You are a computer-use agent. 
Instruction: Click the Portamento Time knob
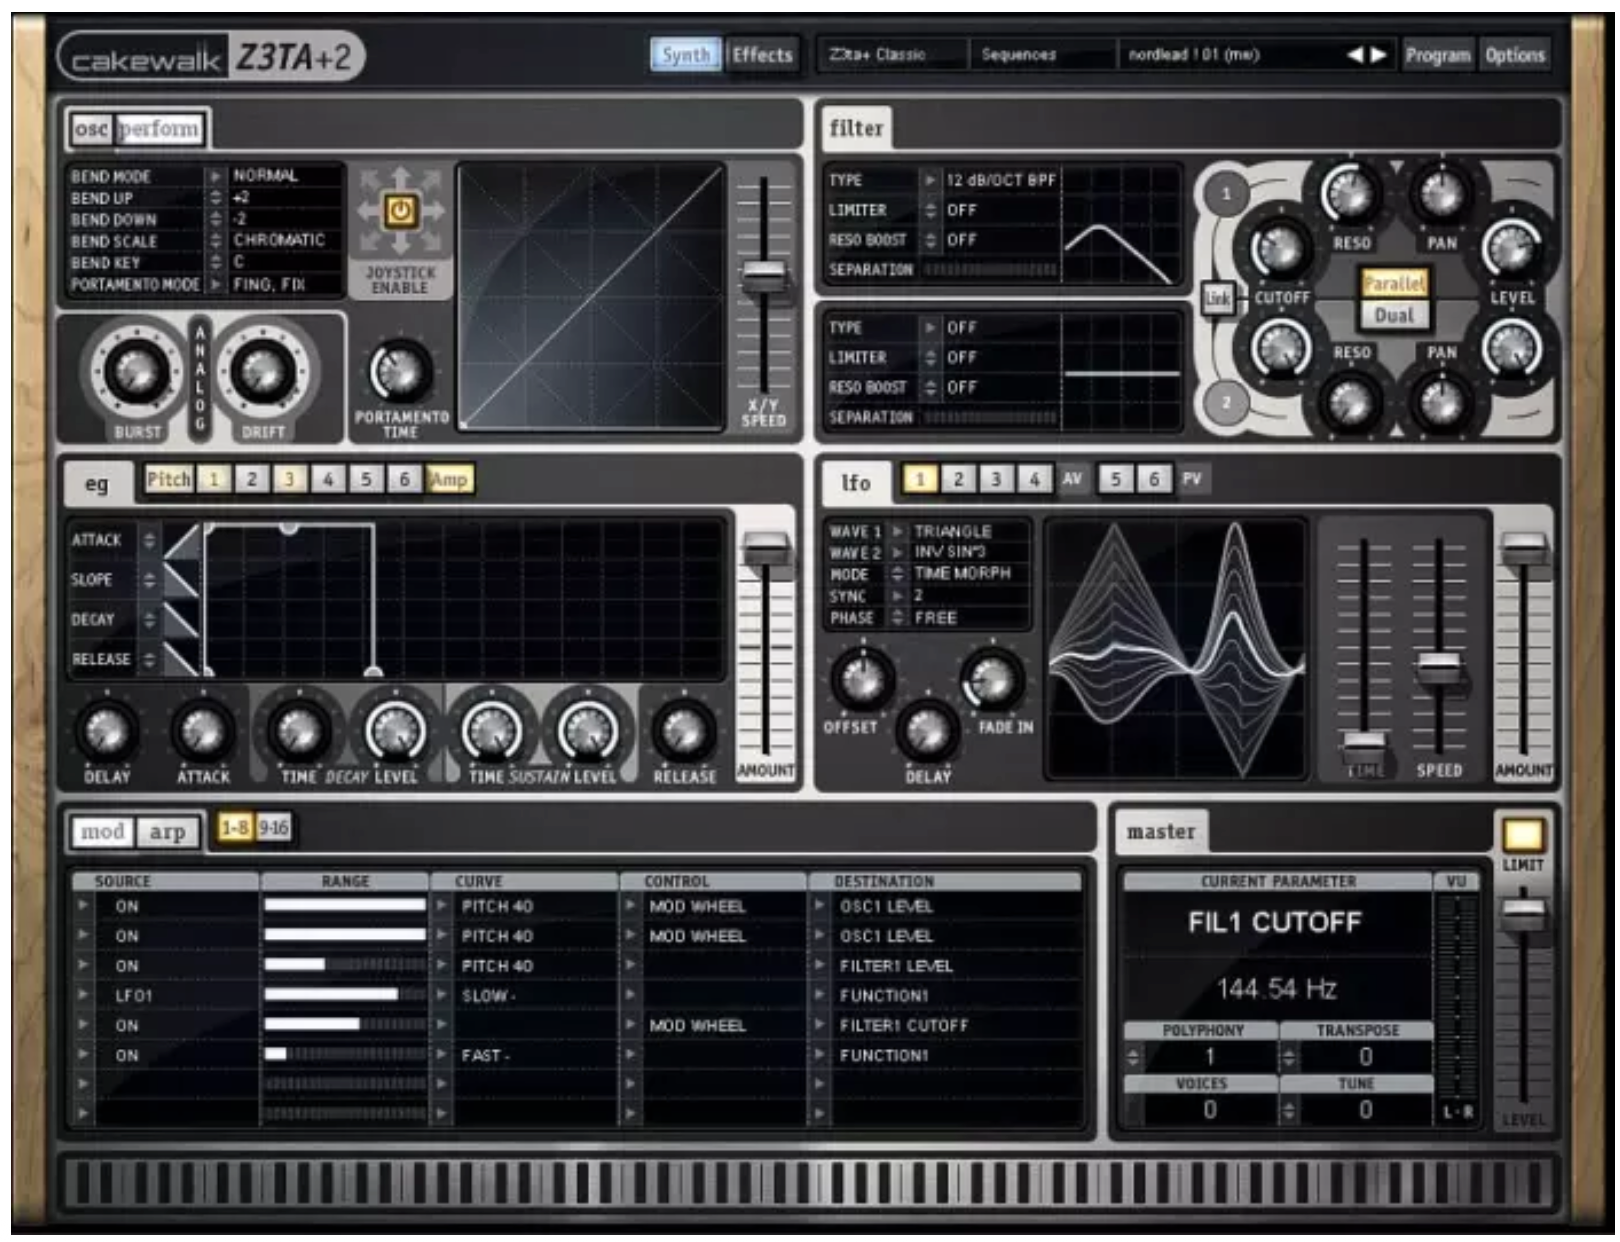click(399, 372)
